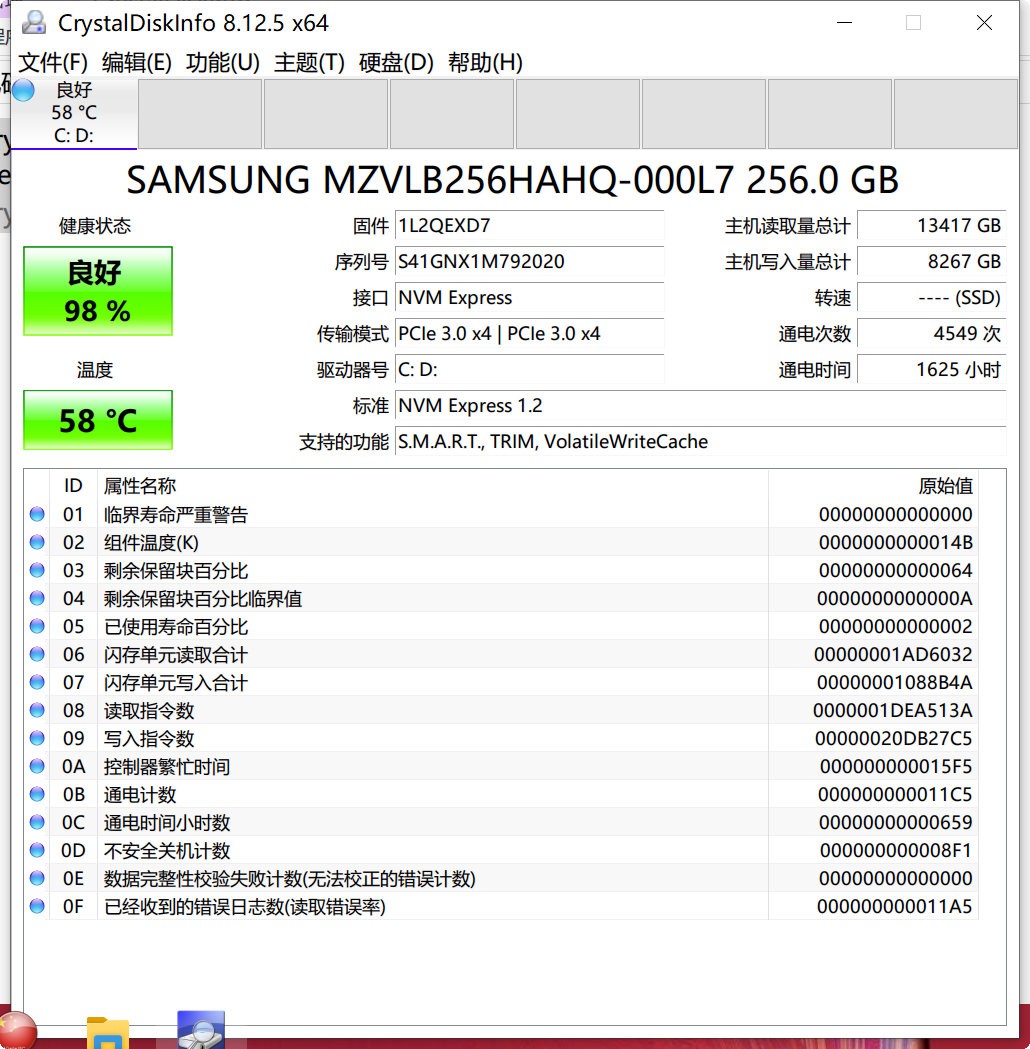Click status orb for attribute 0C 通电时间小时数
Viewport: 1030px width, 1049px height.
tap(37, 822)
